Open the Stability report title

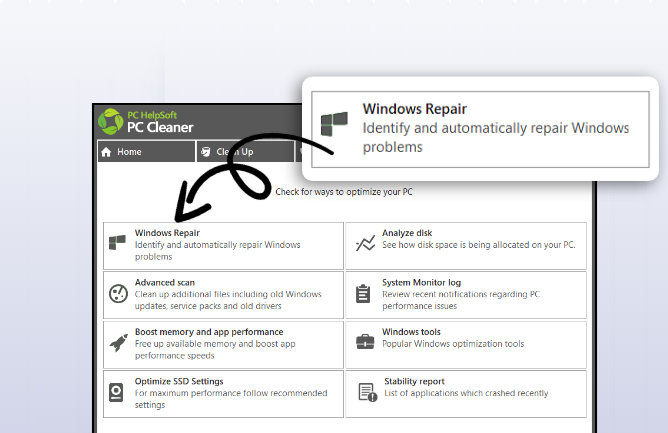414,381
